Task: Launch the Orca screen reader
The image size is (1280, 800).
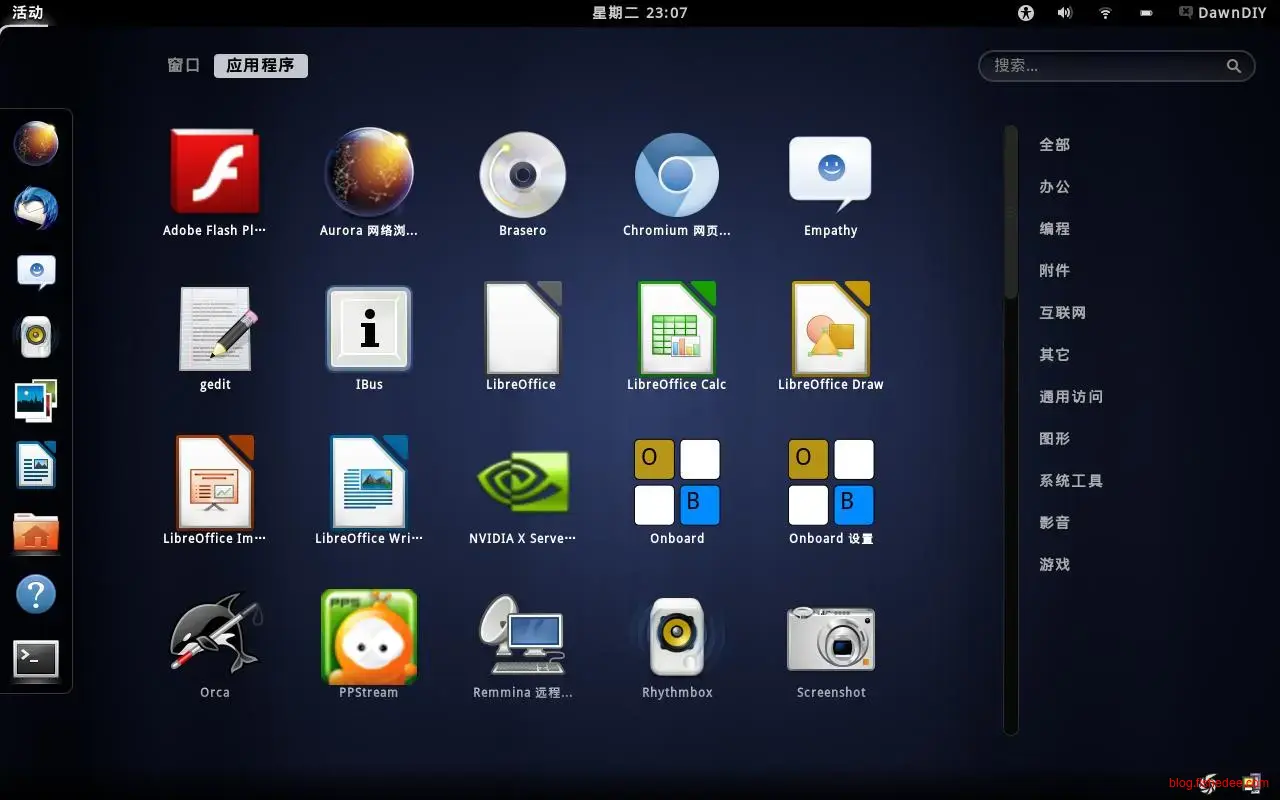Action: tap(215, 636)
